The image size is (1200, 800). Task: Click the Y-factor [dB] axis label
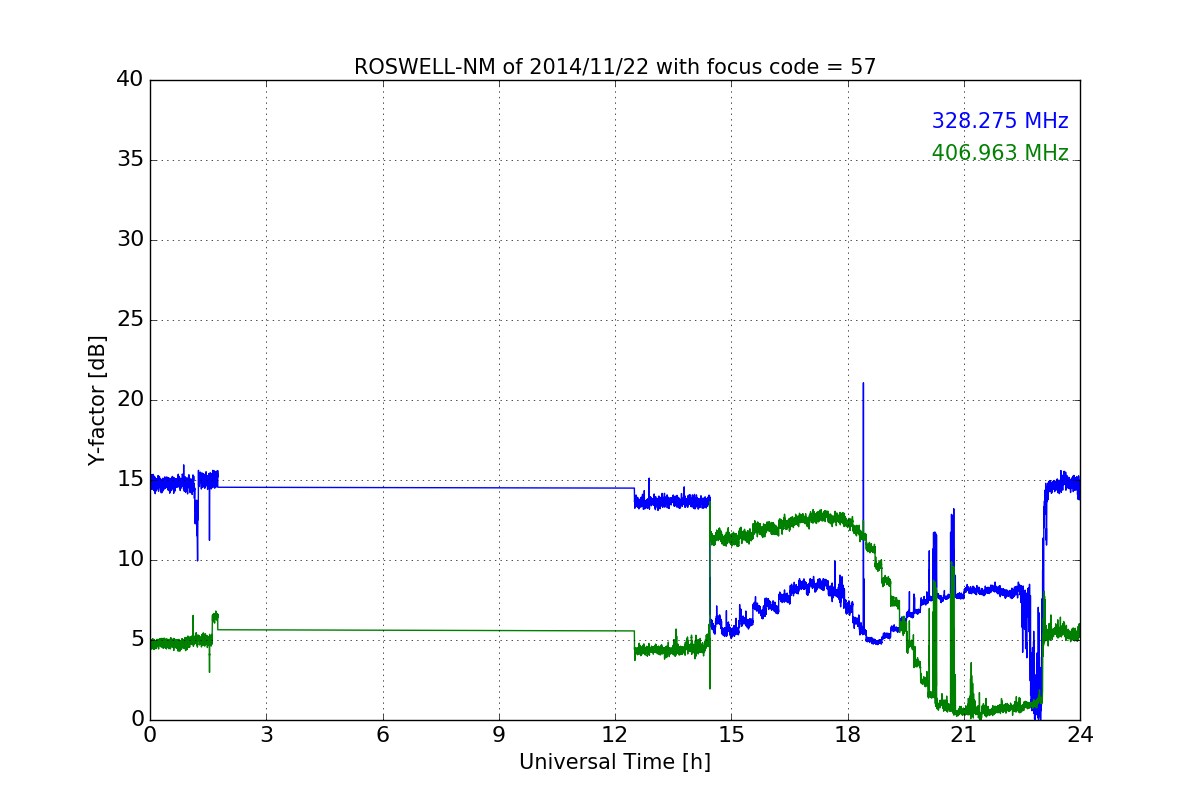[x=96, y=400]
